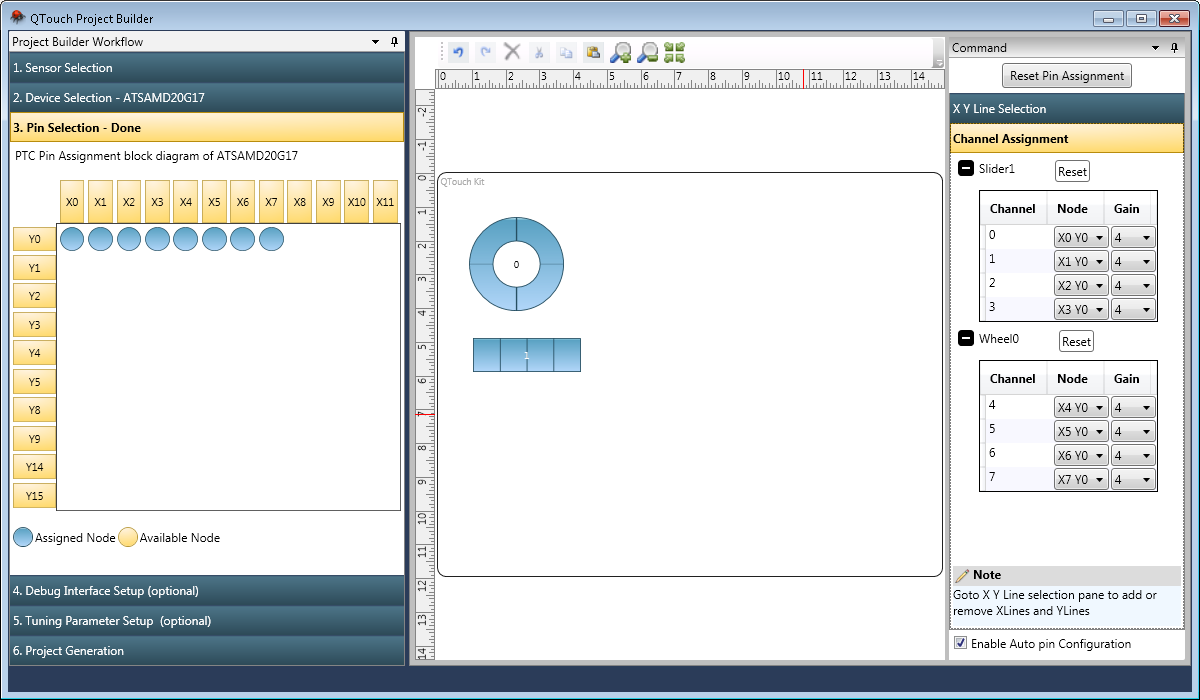The width and height of the screenshot is (1200, 700).
Task: Click Reset Pin Assignment button
Action: 1067,75
